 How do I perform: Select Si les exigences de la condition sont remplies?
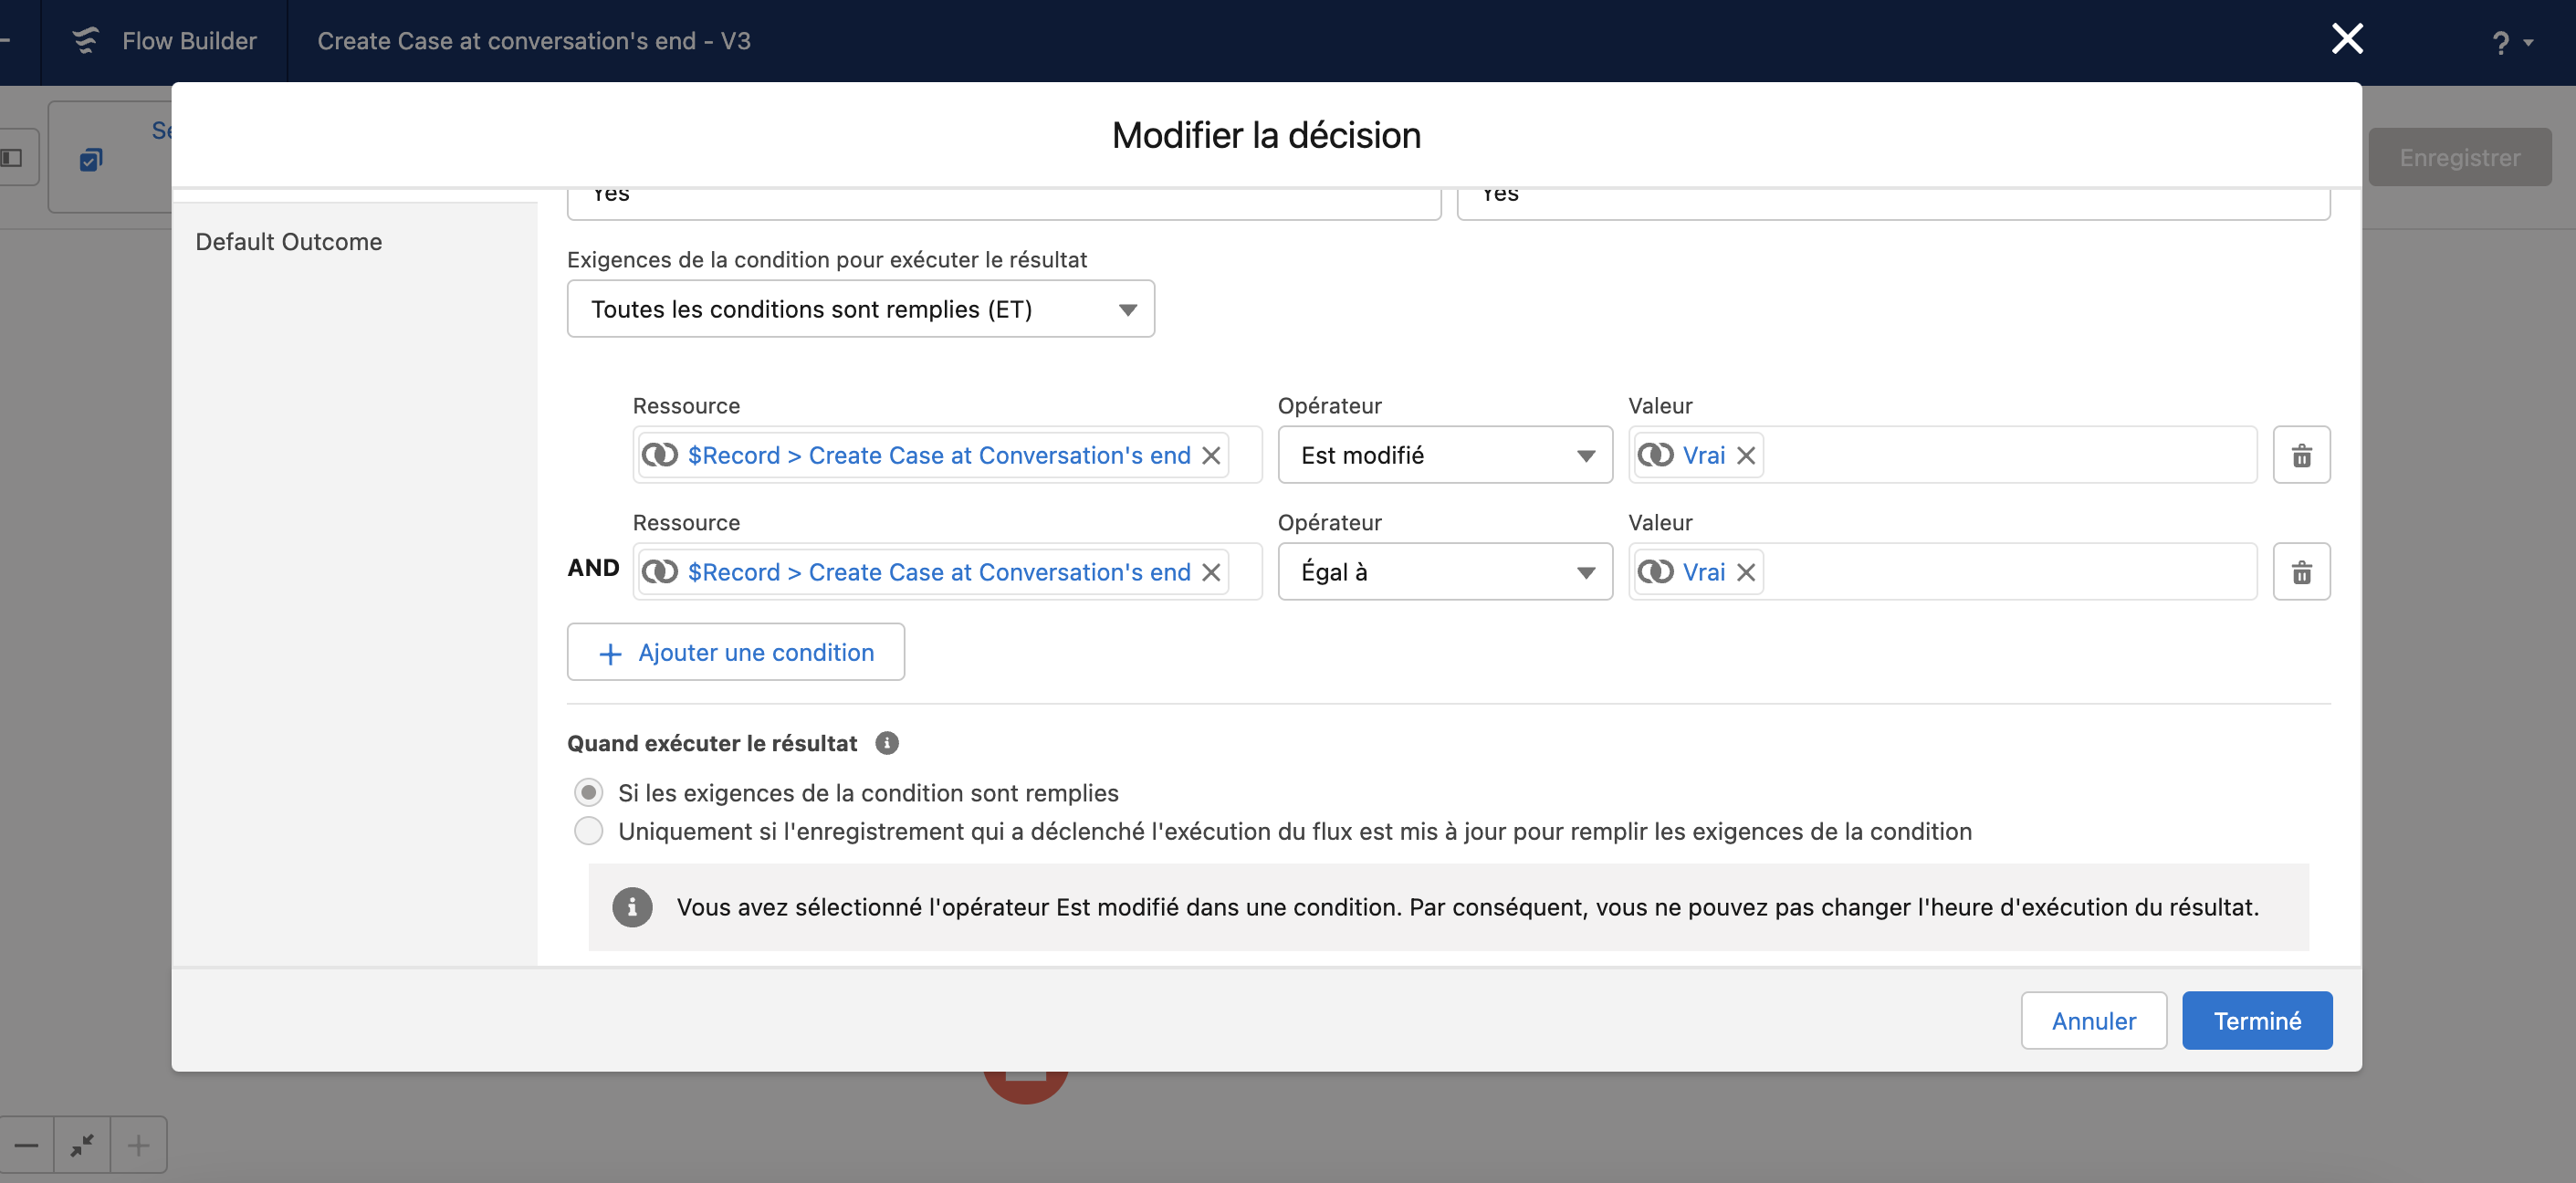click(x=588, y=793)
